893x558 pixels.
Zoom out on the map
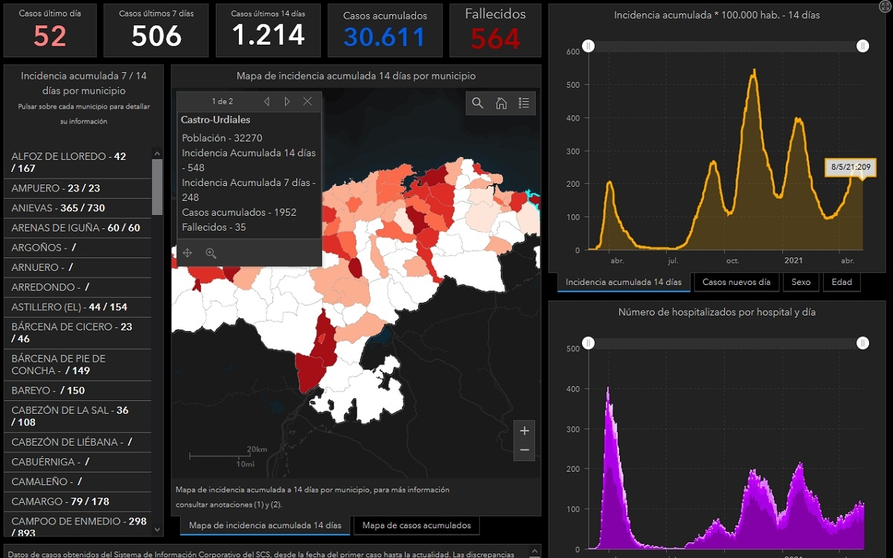(525, 450)
